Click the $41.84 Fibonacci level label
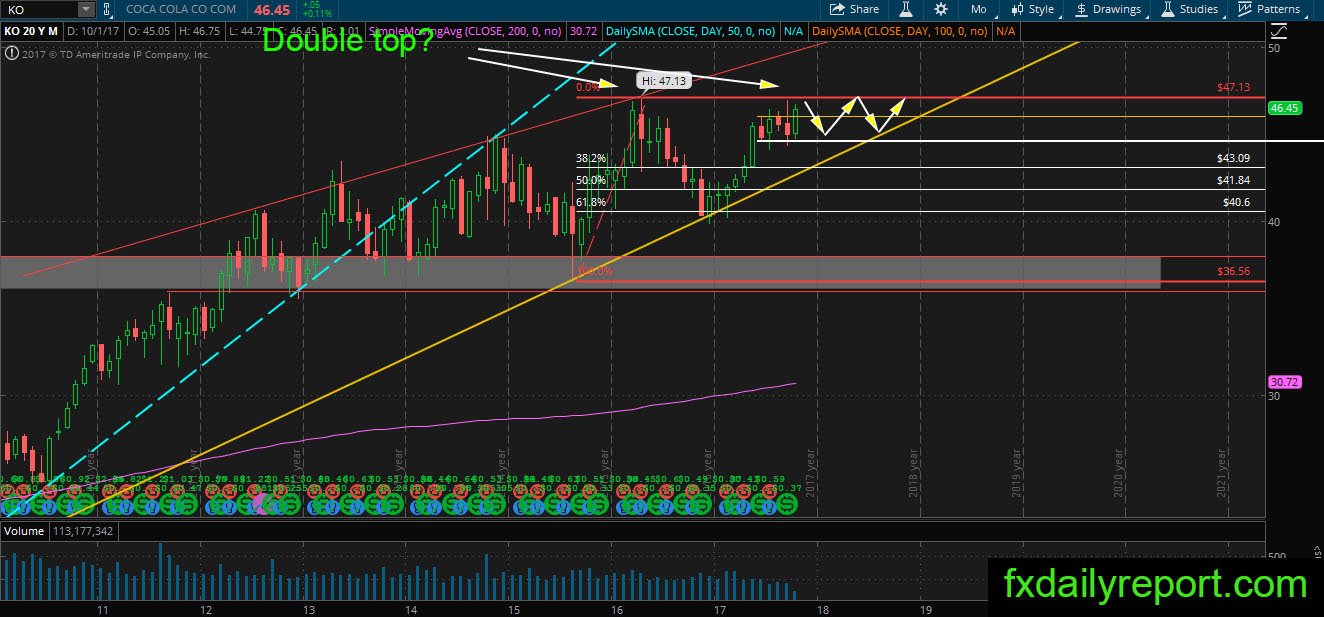 pos(1234,180)
